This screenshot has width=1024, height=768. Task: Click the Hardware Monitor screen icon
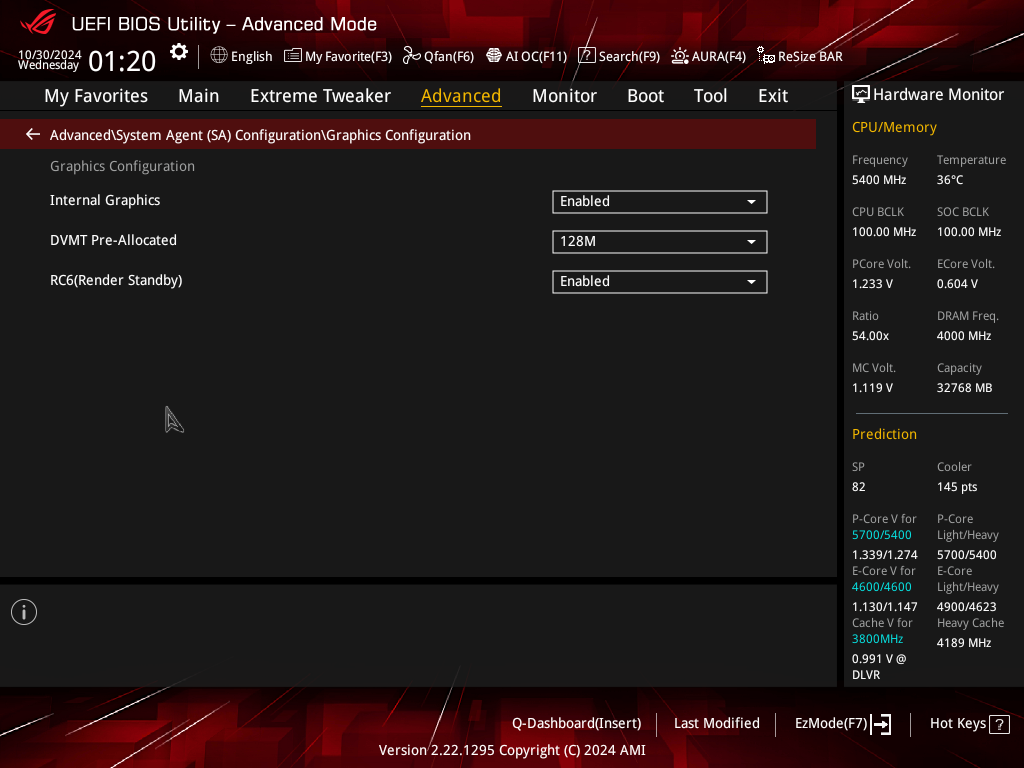coord(861,95)
